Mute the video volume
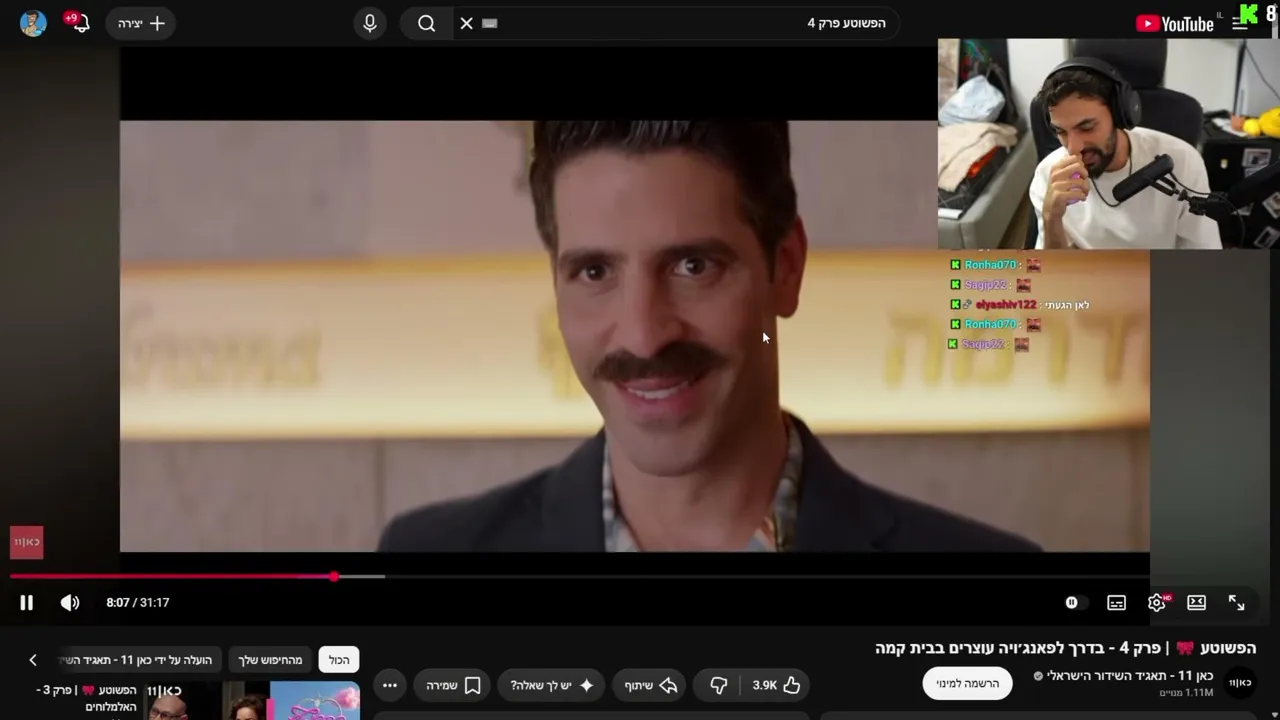Image resolution: width=1280 pixels, height=720 pixels. point(70,602)
